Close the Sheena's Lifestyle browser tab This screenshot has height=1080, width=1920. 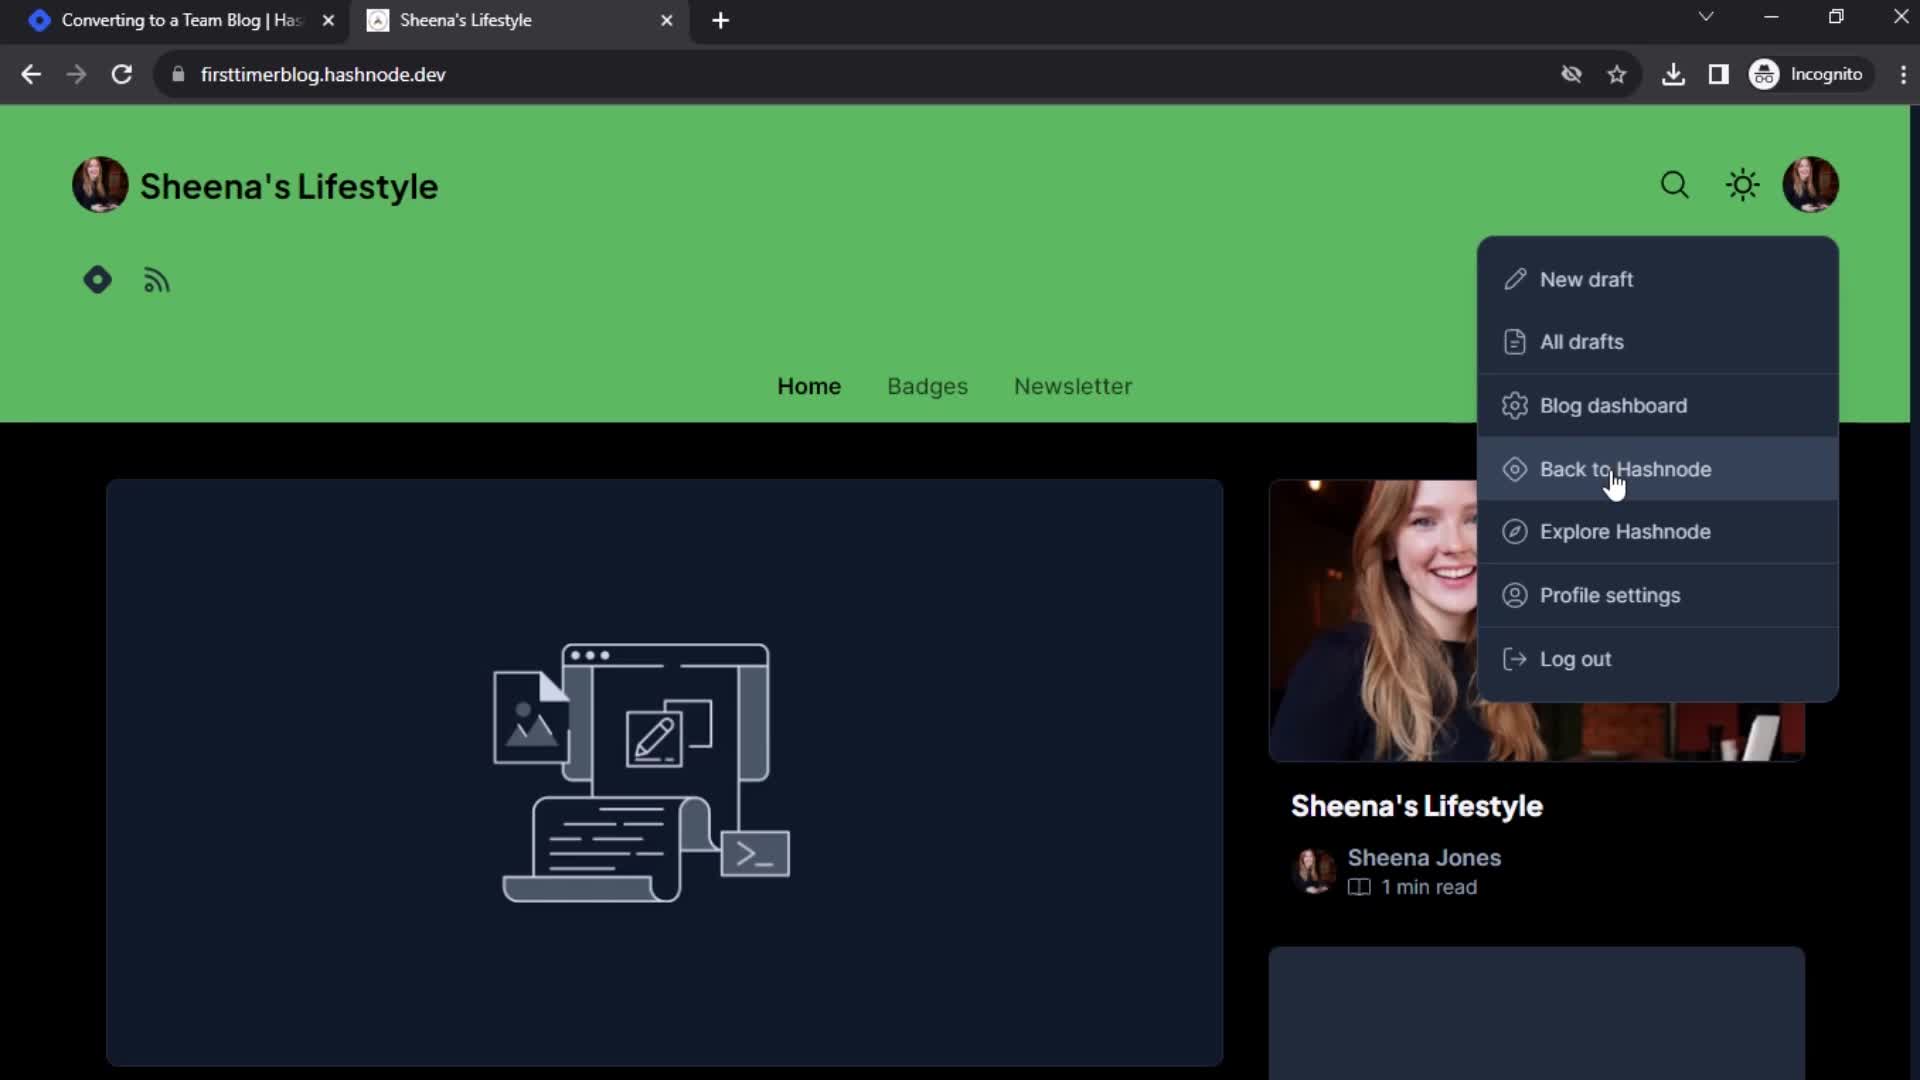pos(667,20)
